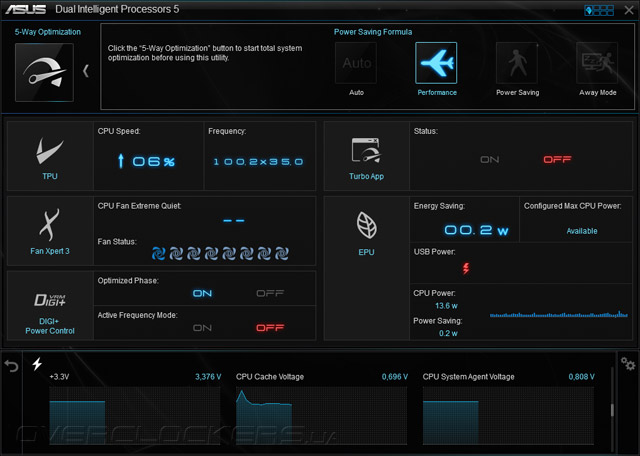Image resolution: width=640 pixels, height=456 pixels.
Task: Select the Performance airplane mode
Action: [x=436, y=63]
